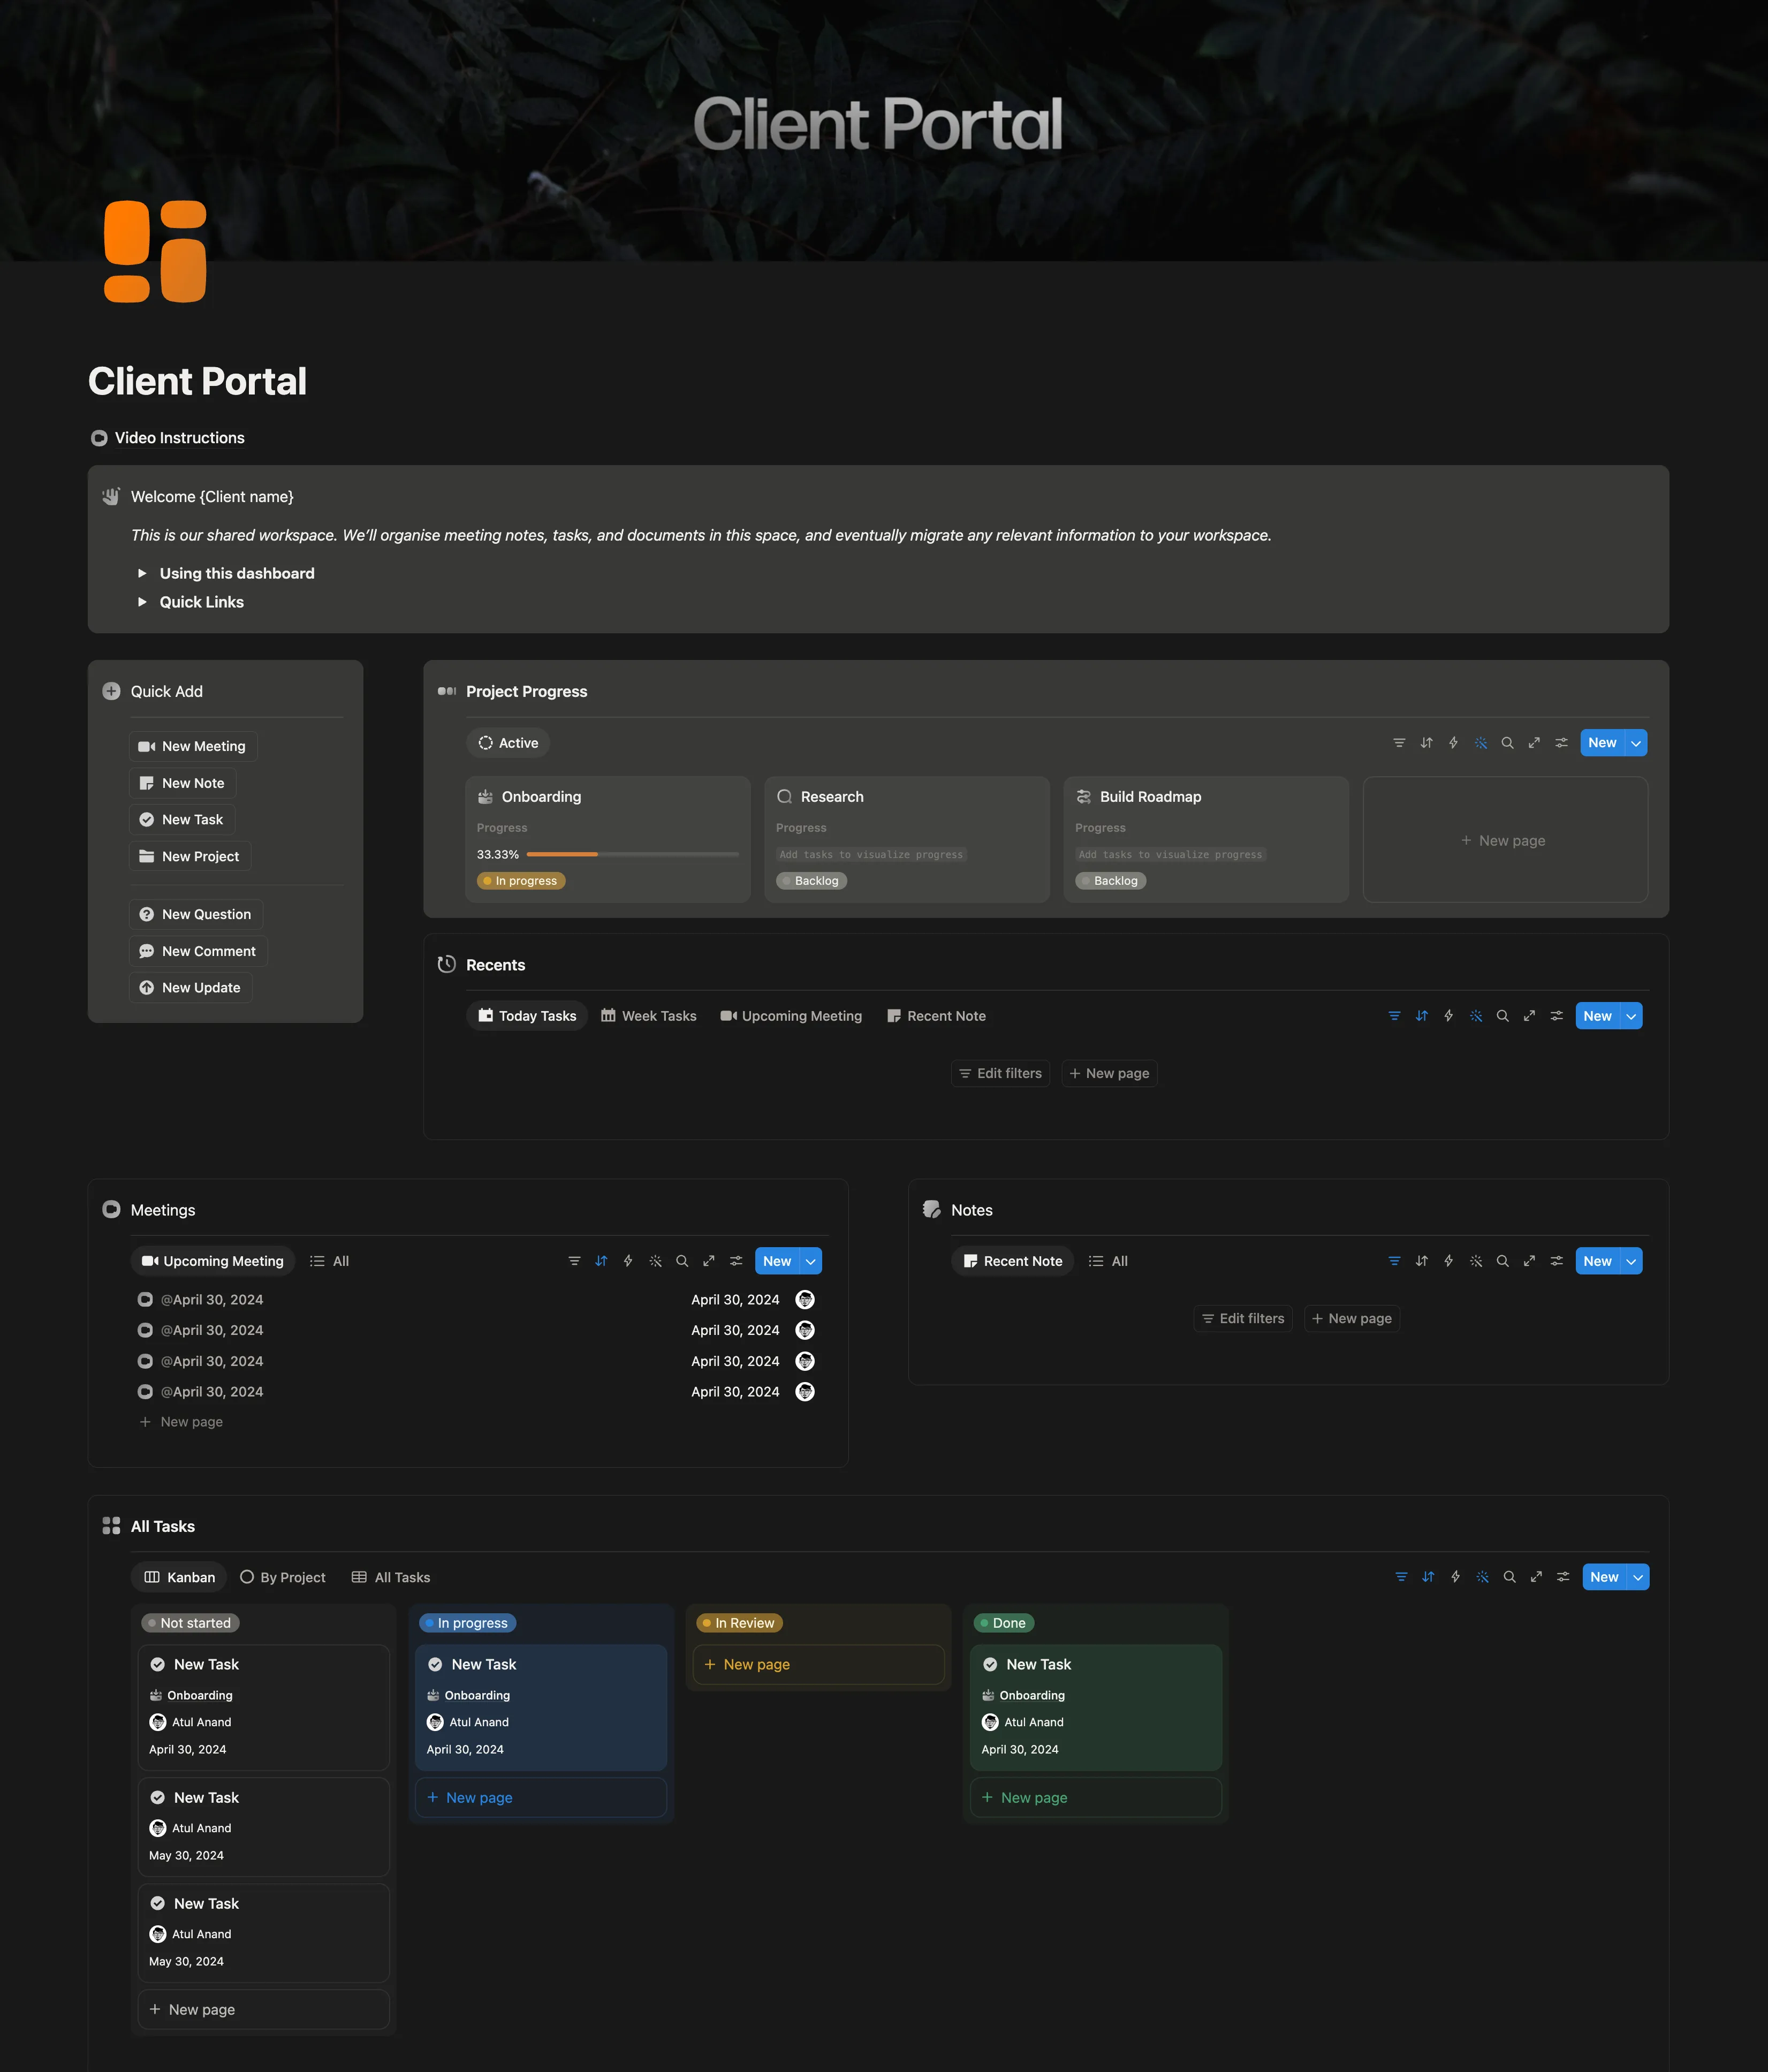Open search in the Project Progress toolbar

coord(1507,743)
